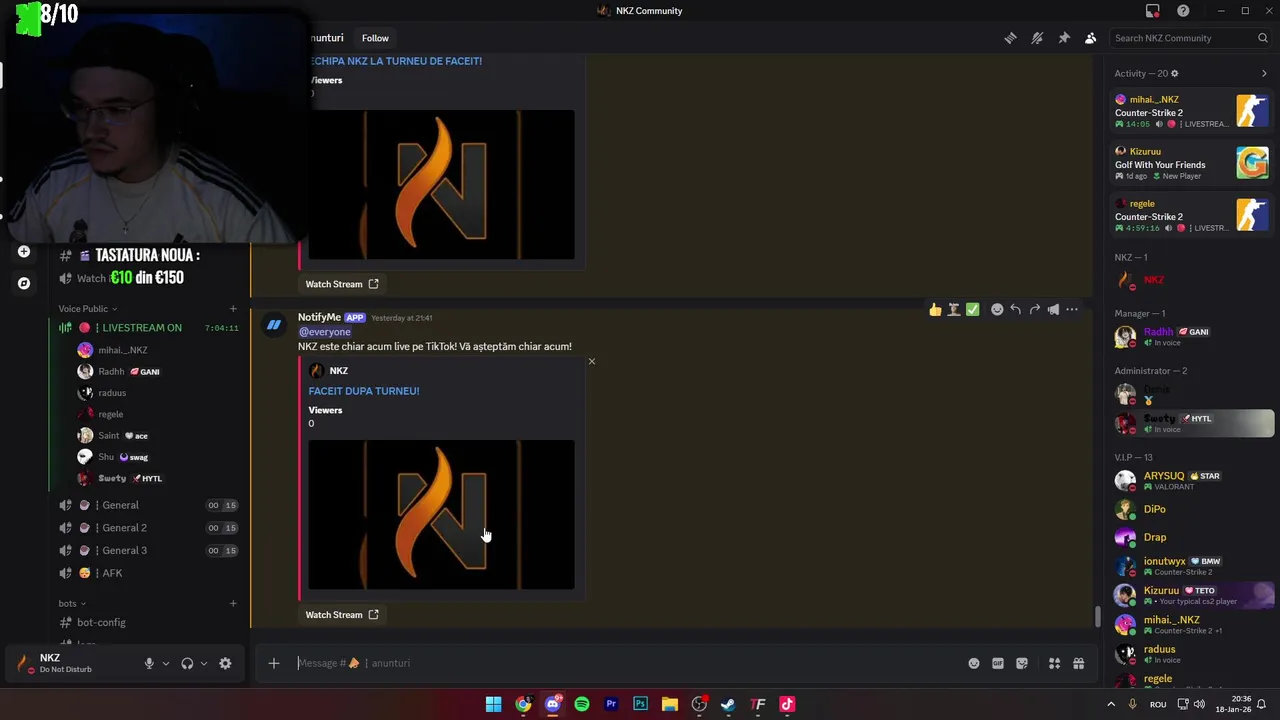Click lower Watch Stream button

(342, 615)
